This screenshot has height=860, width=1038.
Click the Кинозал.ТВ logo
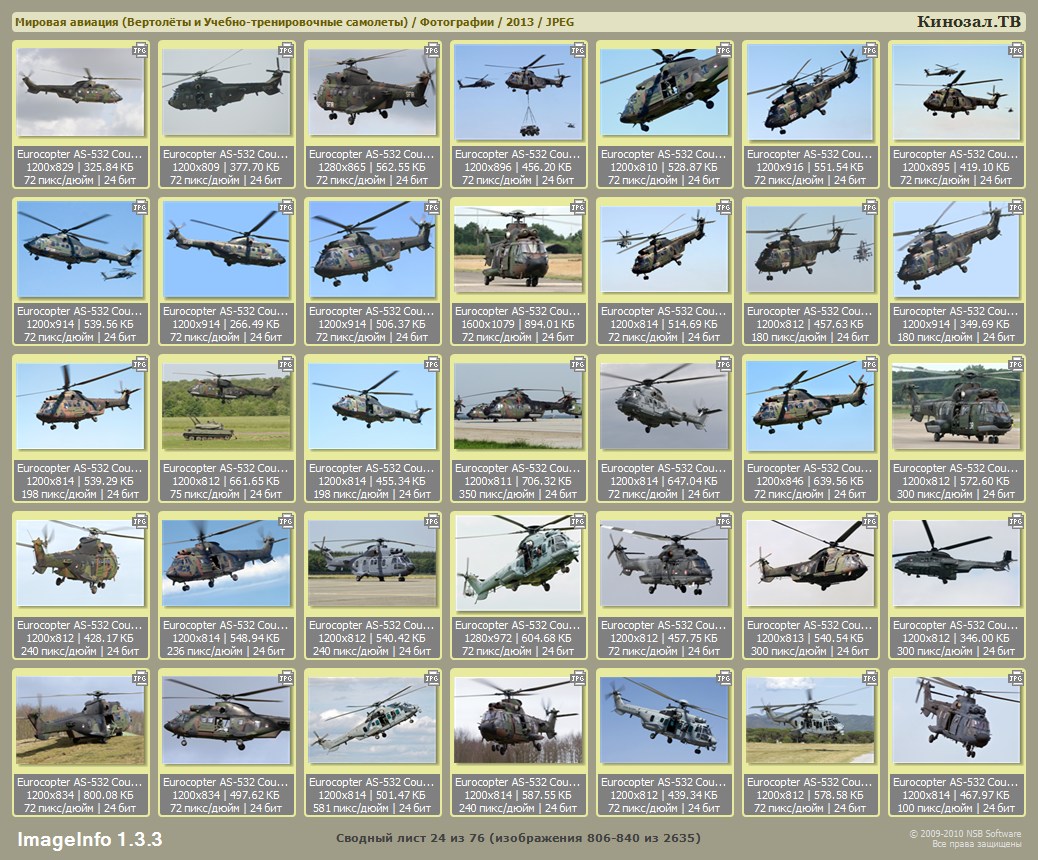968,22
